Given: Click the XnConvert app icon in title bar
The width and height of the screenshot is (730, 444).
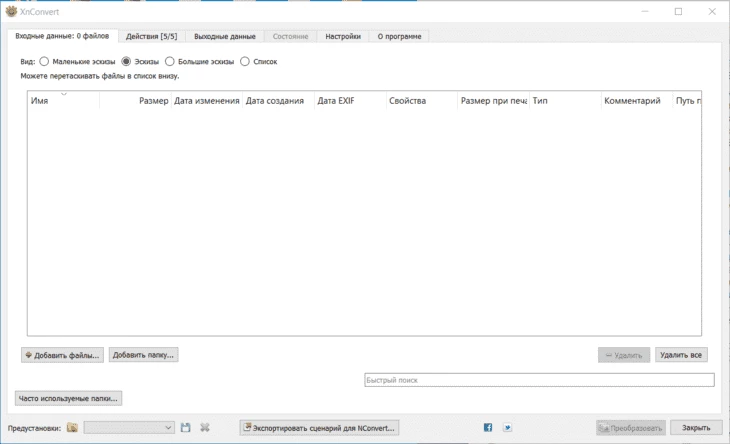Looking at the screenshot, I should coord(11,11).
